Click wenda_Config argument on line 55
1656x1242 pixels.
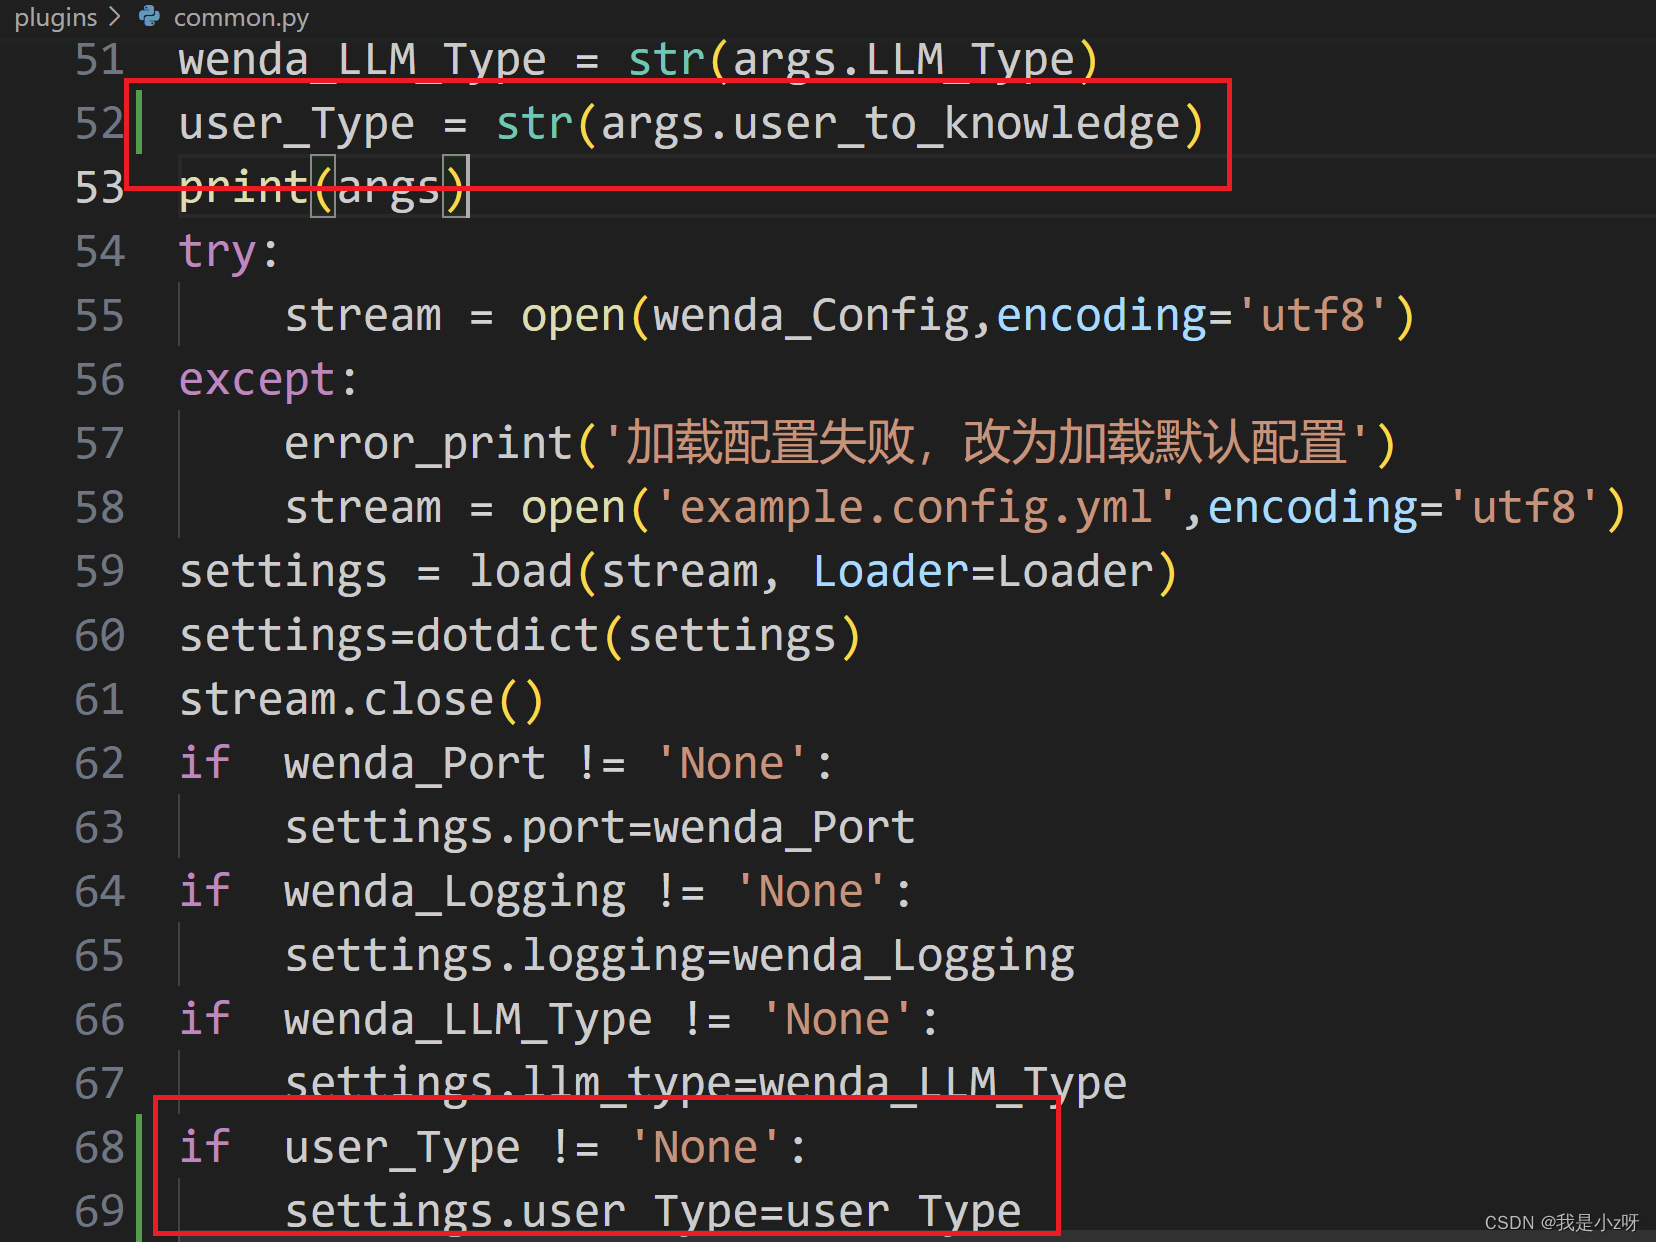(811, 316)
